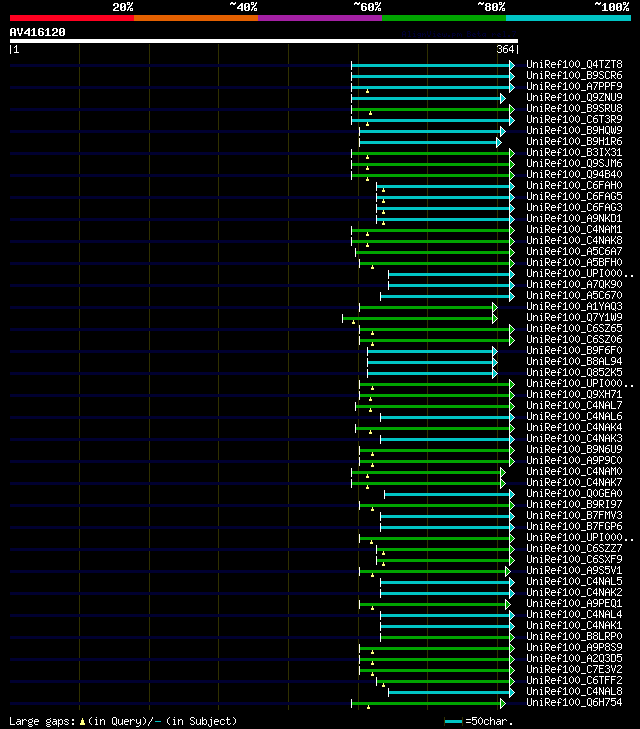Image resolution: width=640 pixels, height=729 pixels.
Task: Select the UniRef100_A9PEQ1 label
Action: coord(574,603)
